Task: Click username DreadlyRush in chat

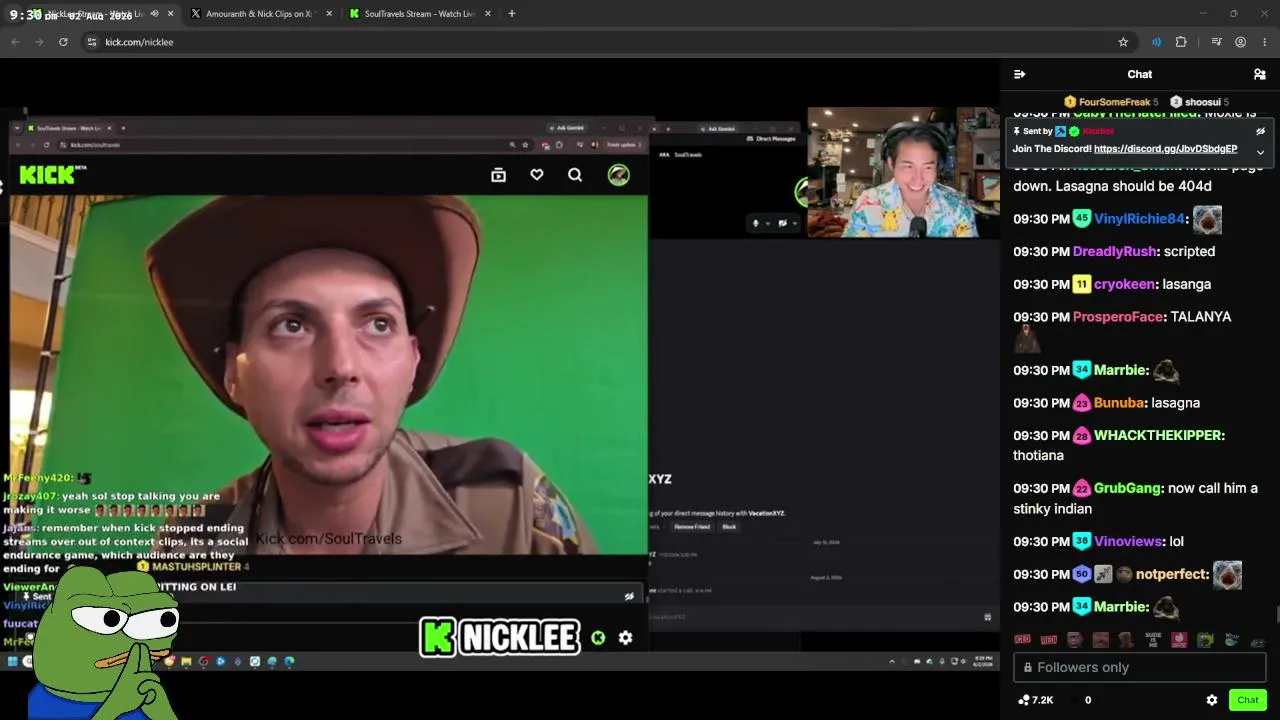Action: pyautogui.click(x=1115, y=252)
